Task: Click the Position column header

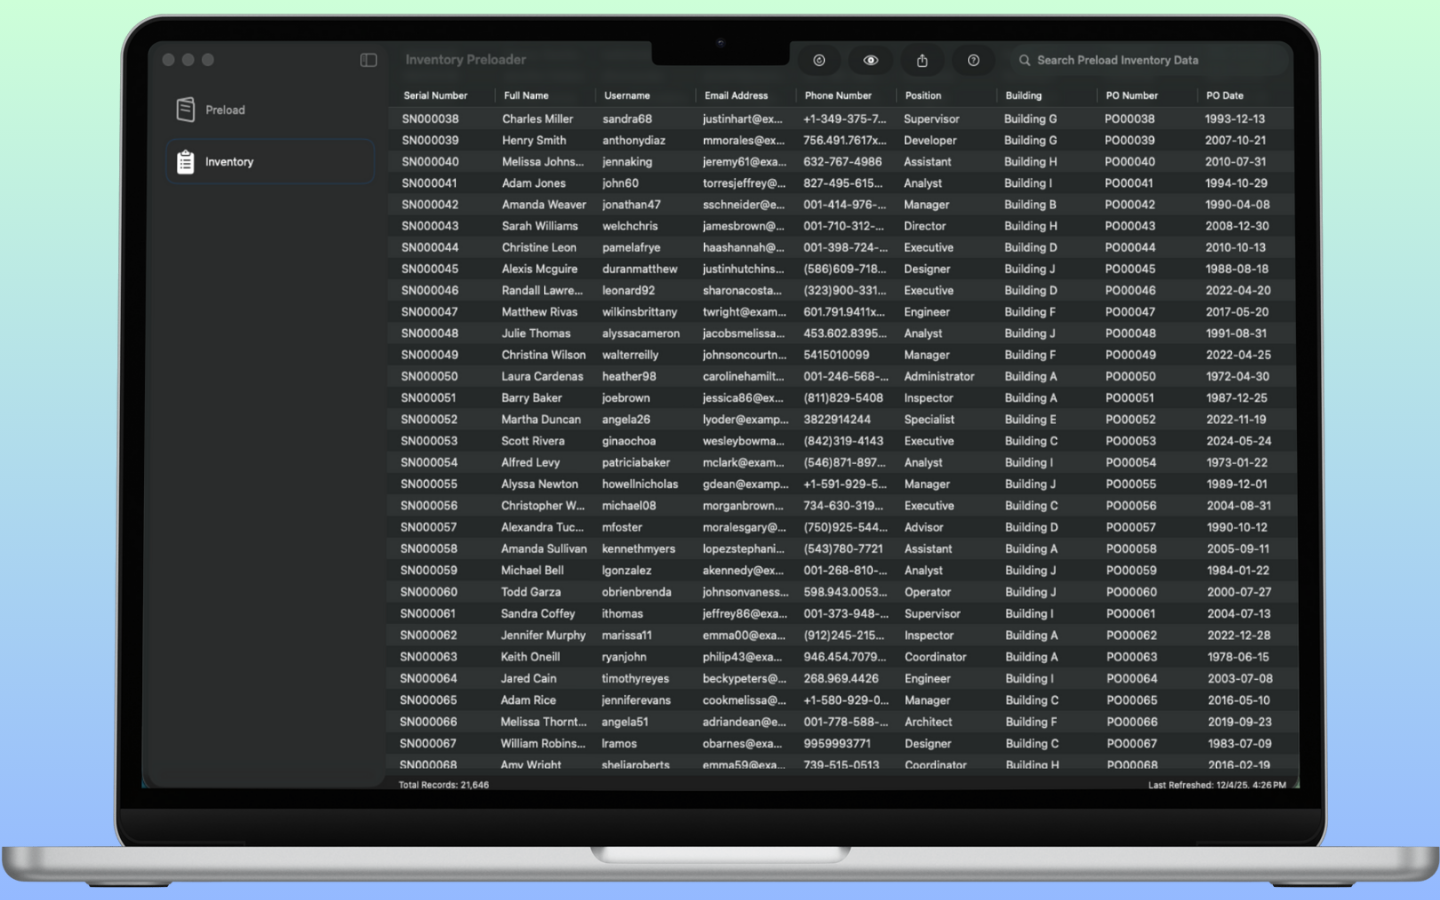Action: click(923, 96)
